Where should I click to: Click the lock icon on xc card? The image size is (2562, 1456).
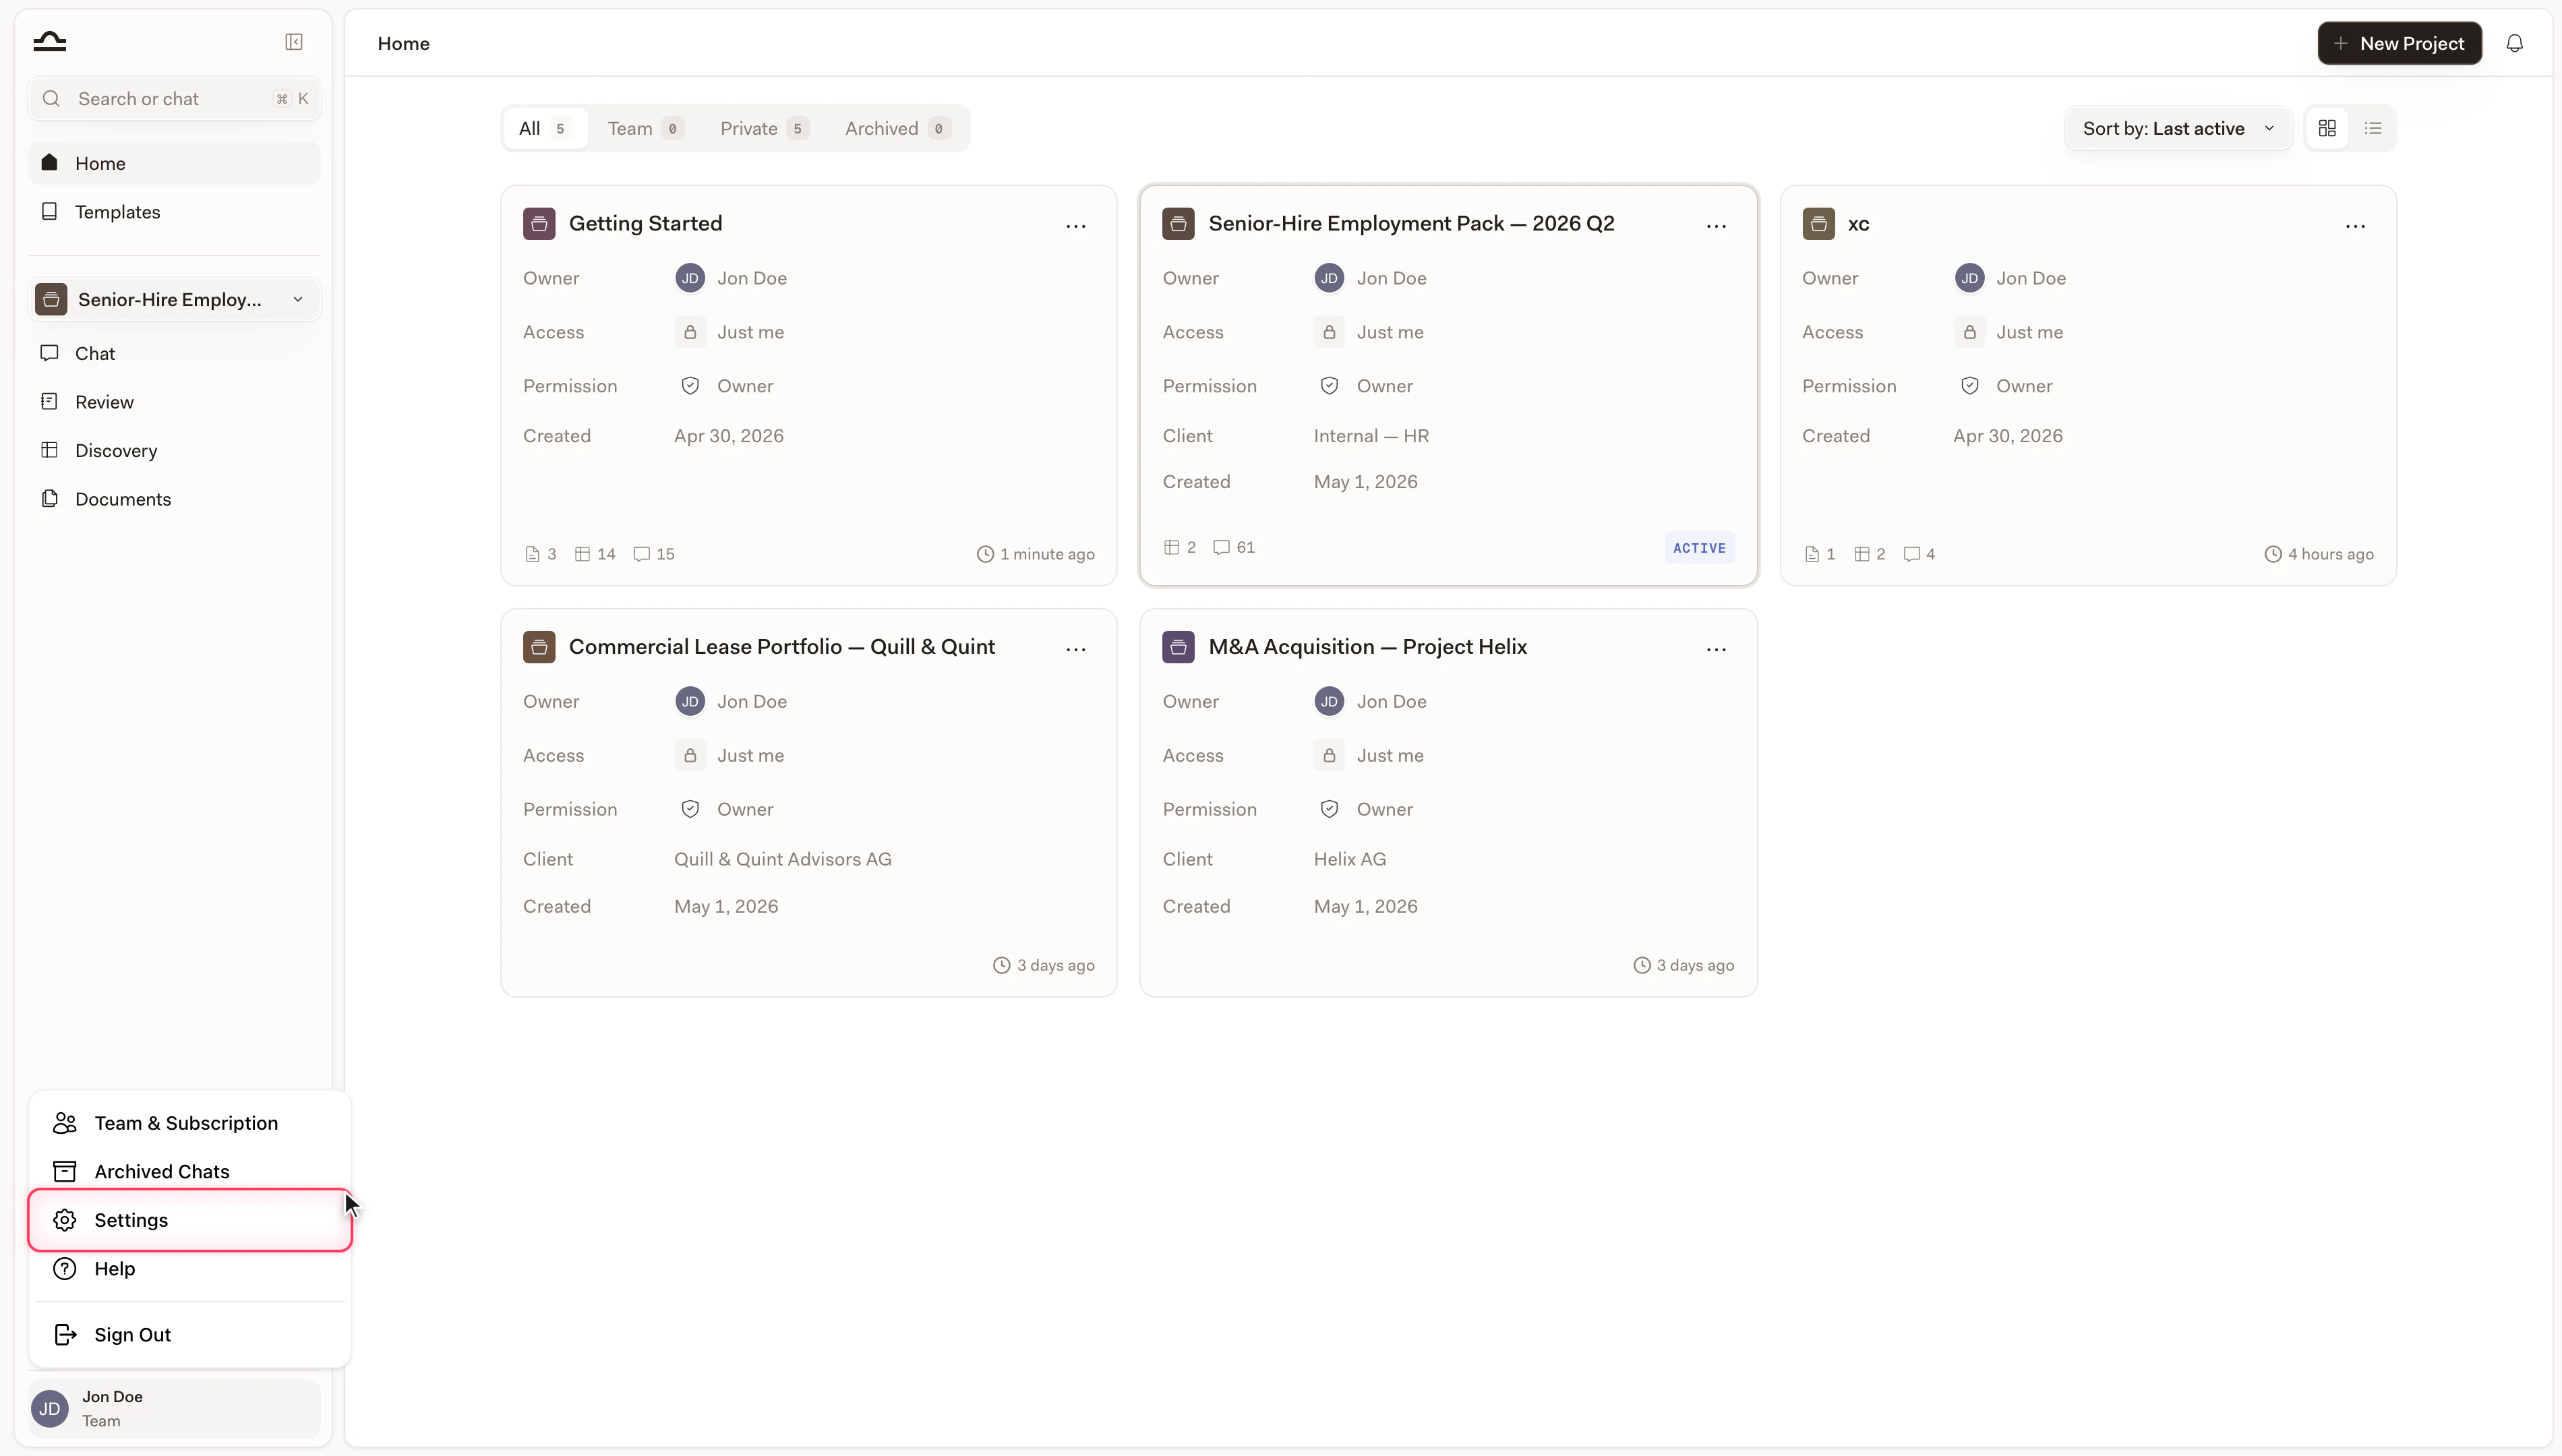(x=1969, y=332)
